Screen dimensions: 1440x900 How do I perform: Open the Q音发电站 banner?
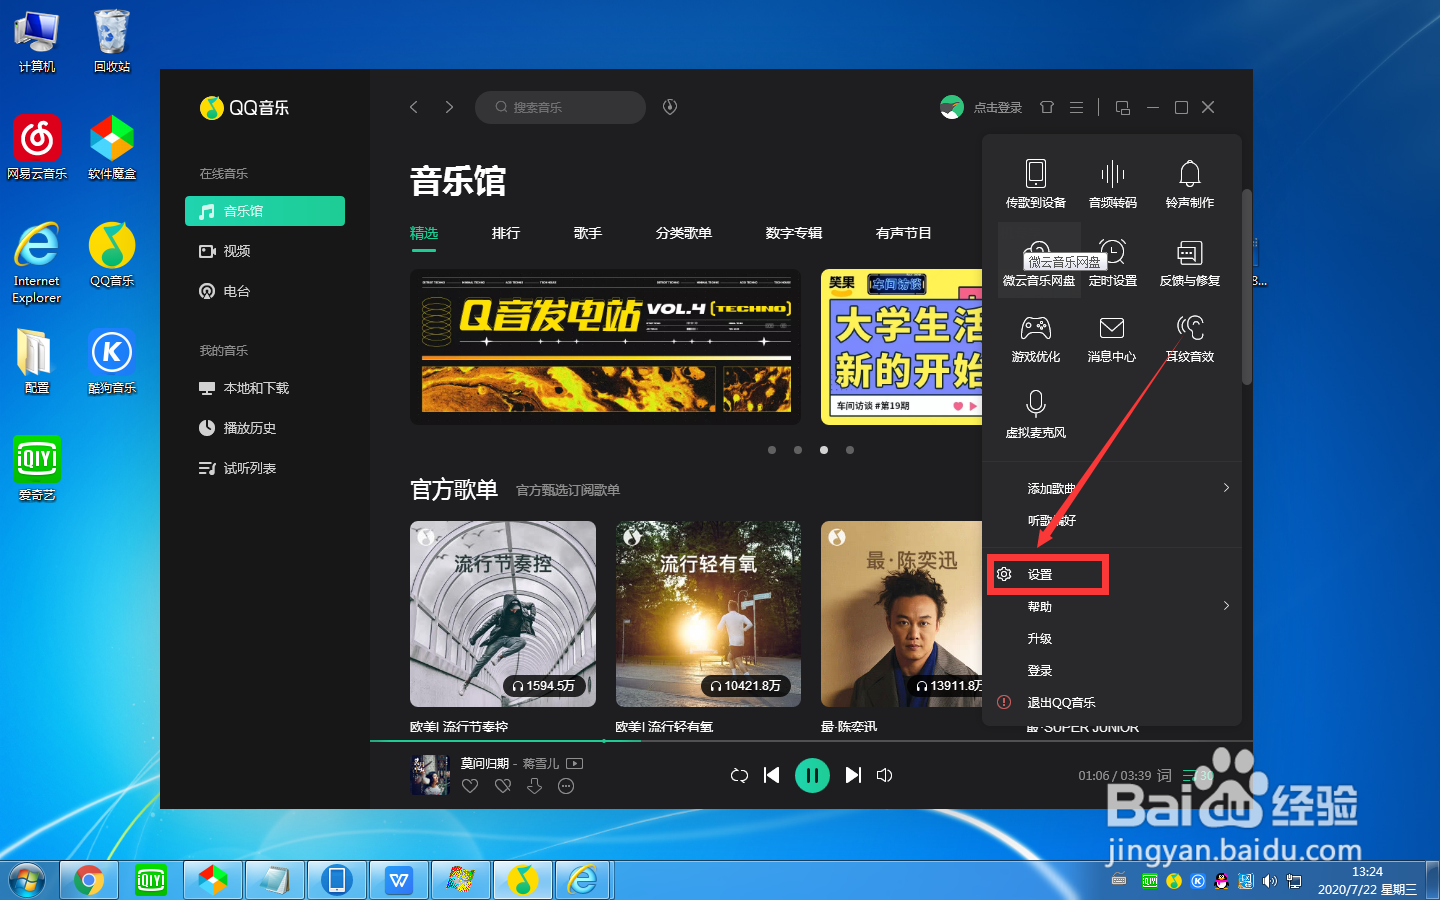[606, 347]
